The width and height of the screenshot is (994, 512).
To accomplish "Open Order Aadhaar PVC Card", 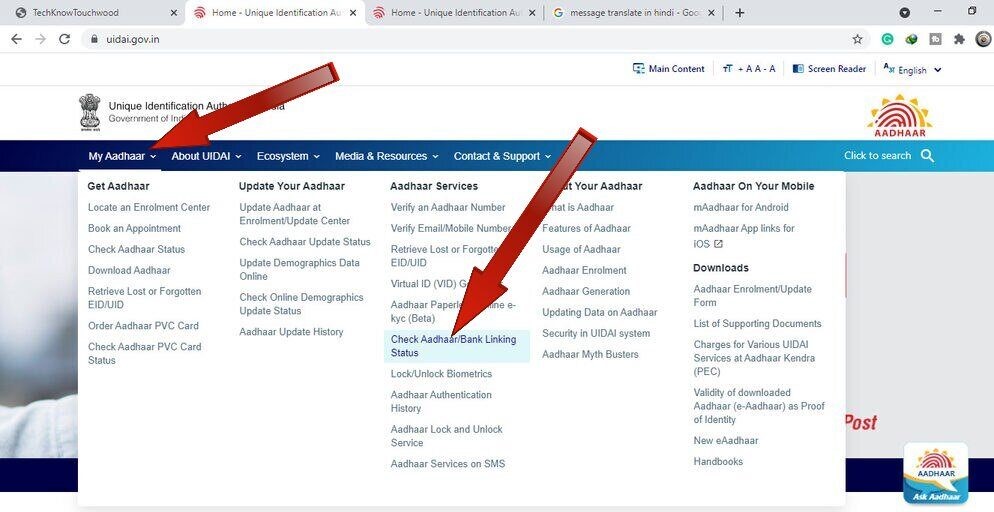I will (x=143, y=326).
